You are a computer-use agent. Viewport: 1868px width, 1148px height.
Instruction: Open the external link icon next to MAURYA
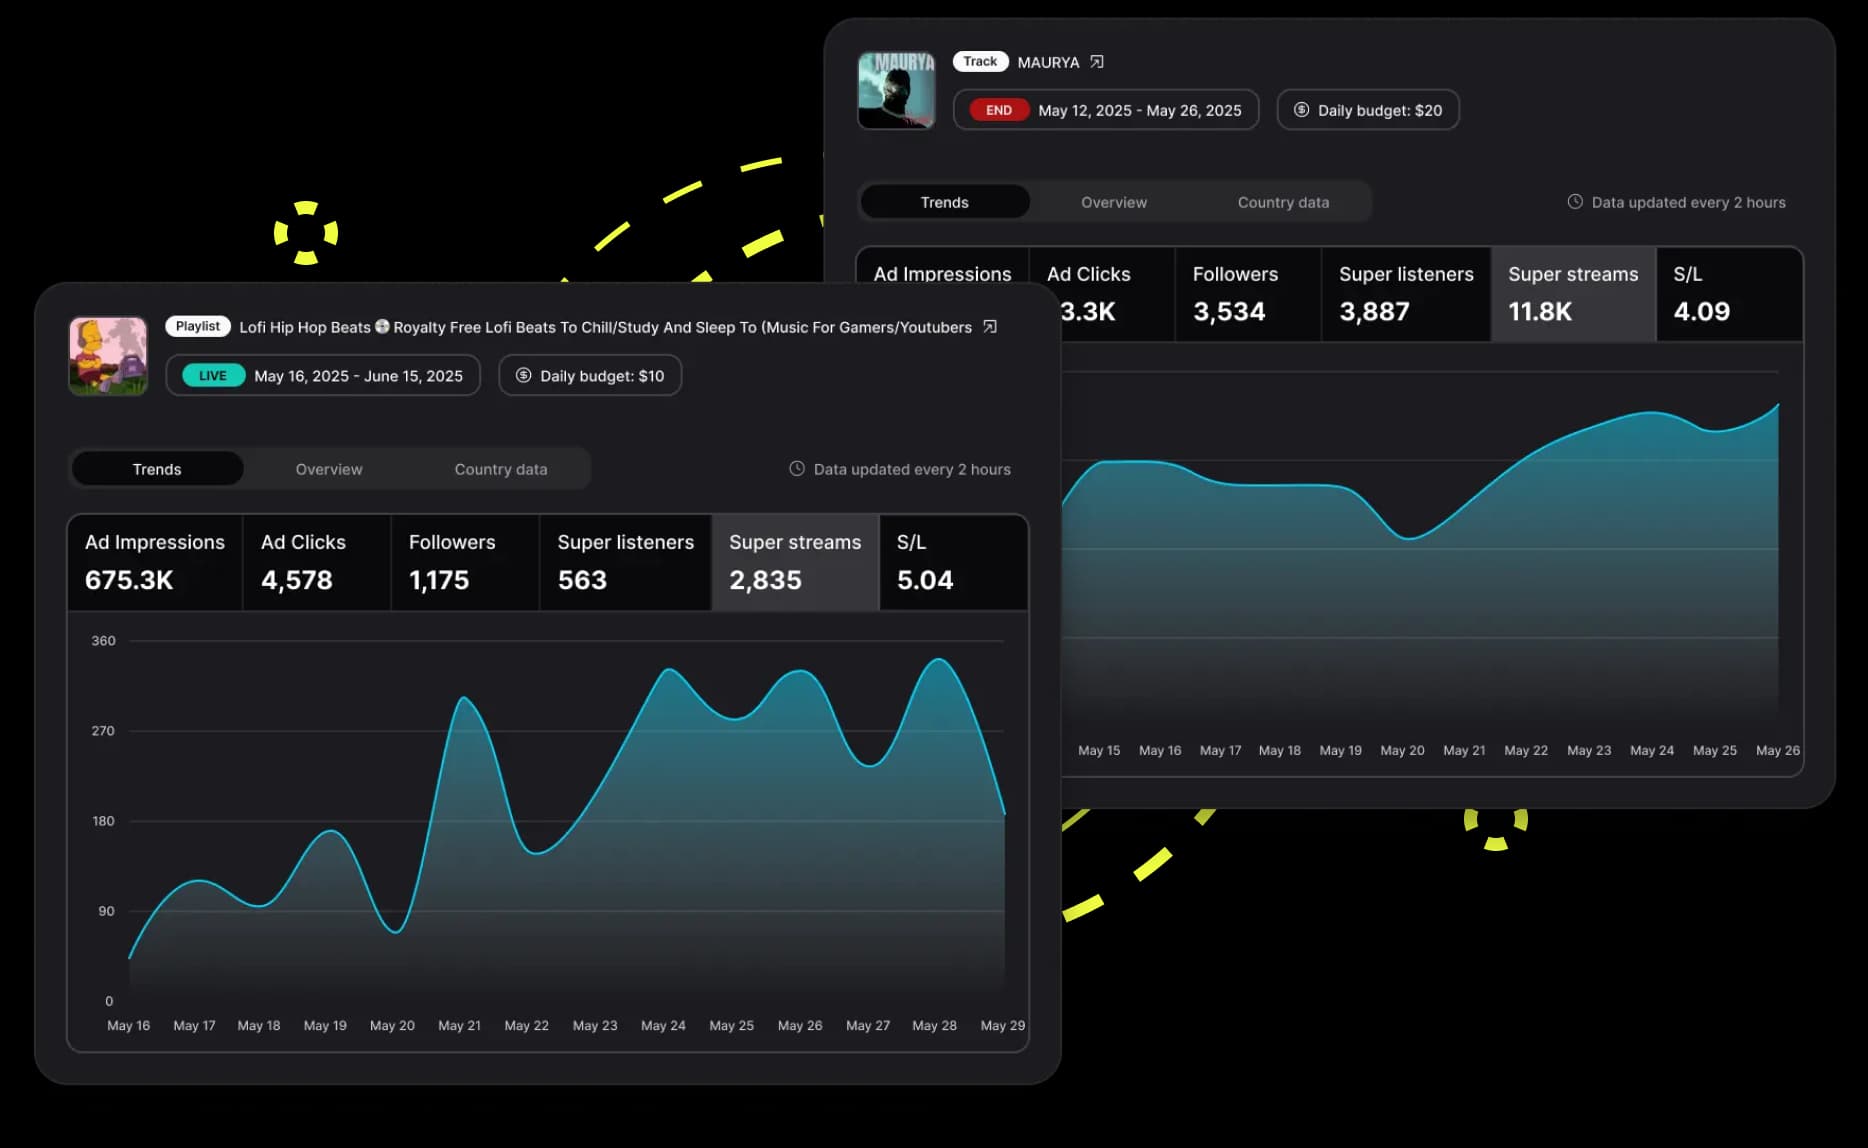(x=1096, y=61)
